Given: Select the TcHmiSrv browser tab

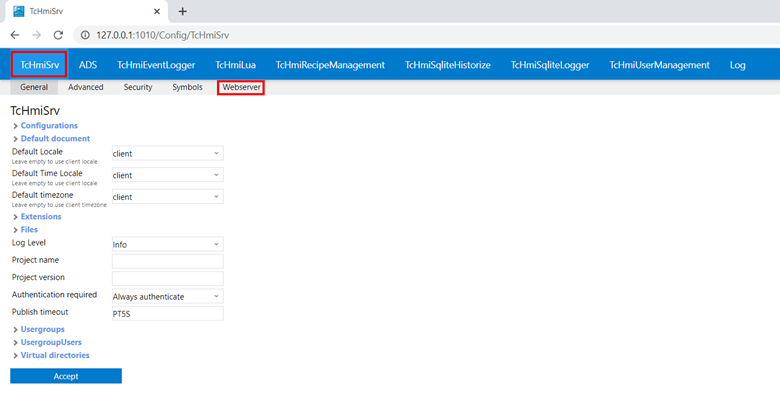Looking at the screenshot, I should pos(86,11).
